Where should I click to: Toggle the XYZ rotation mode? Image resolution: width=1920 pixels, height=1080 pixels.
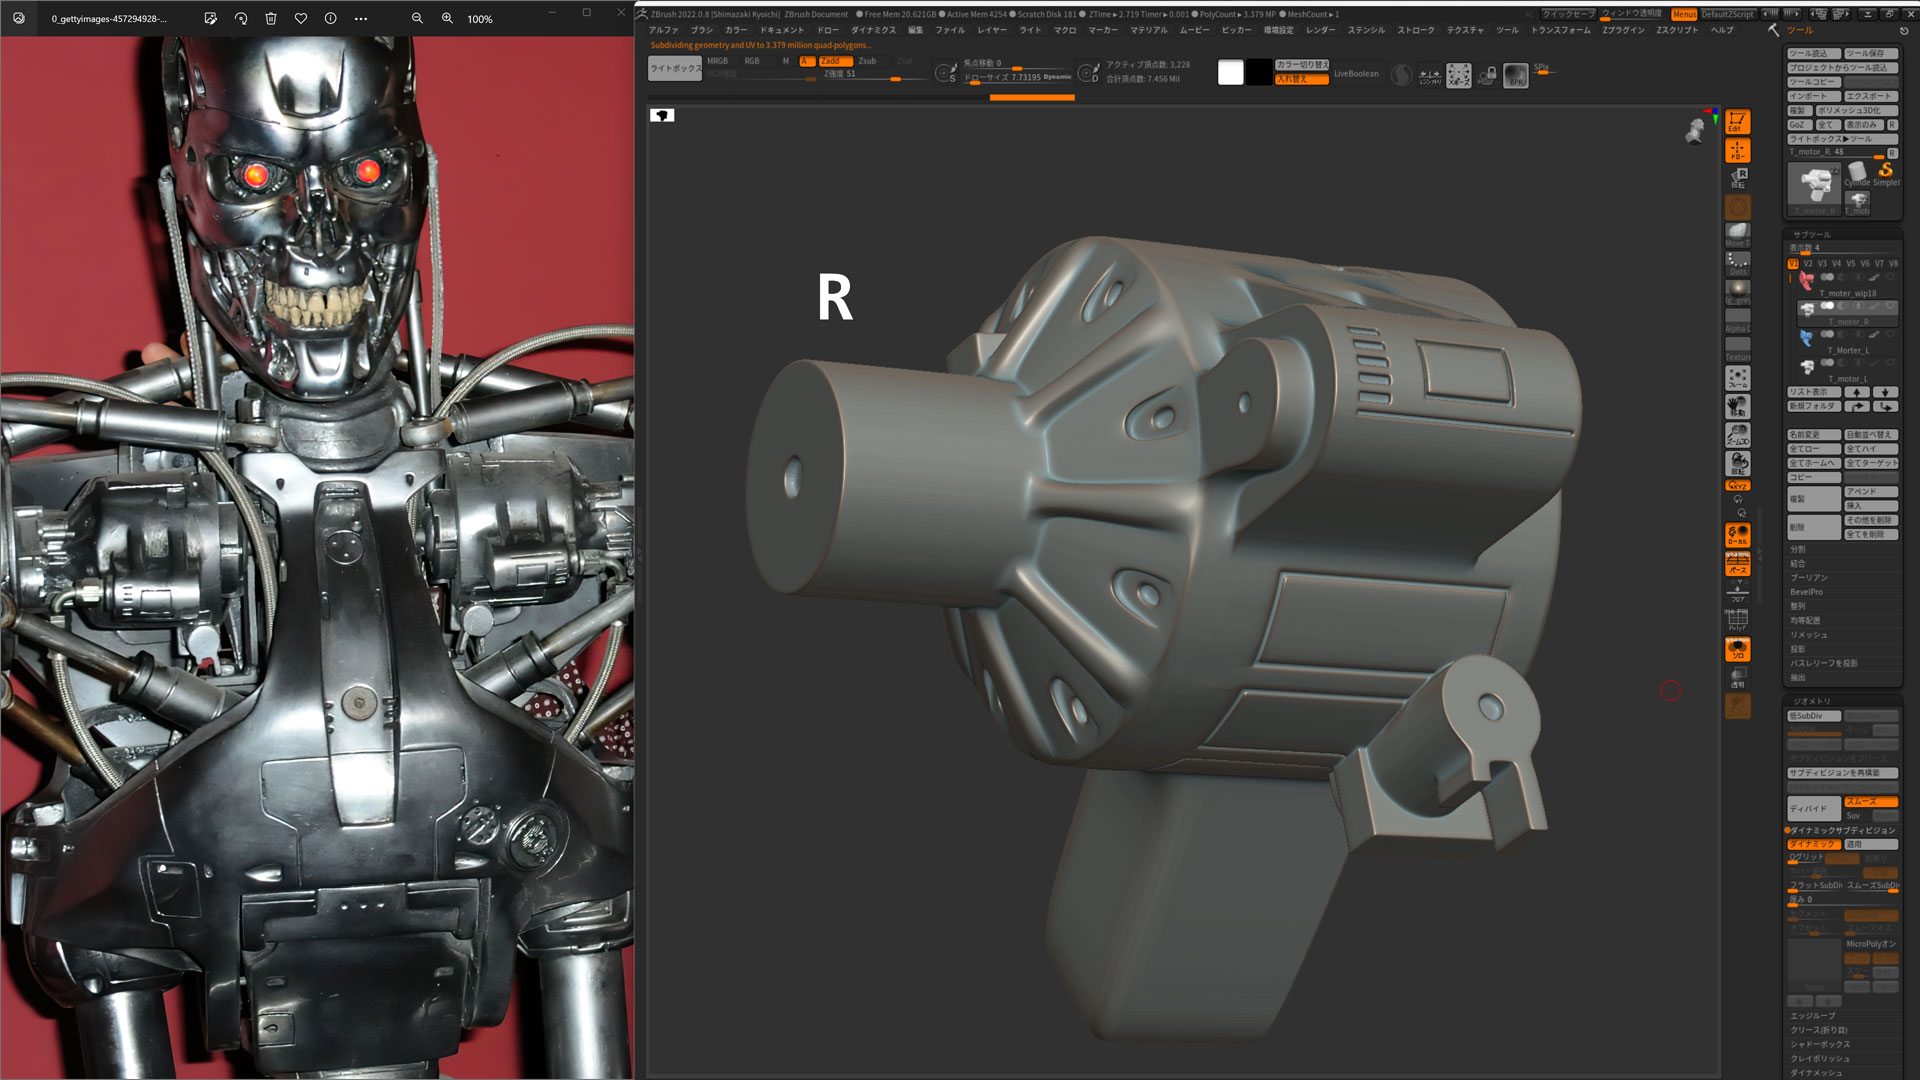pyautogui.click(x=1738, y=486)
